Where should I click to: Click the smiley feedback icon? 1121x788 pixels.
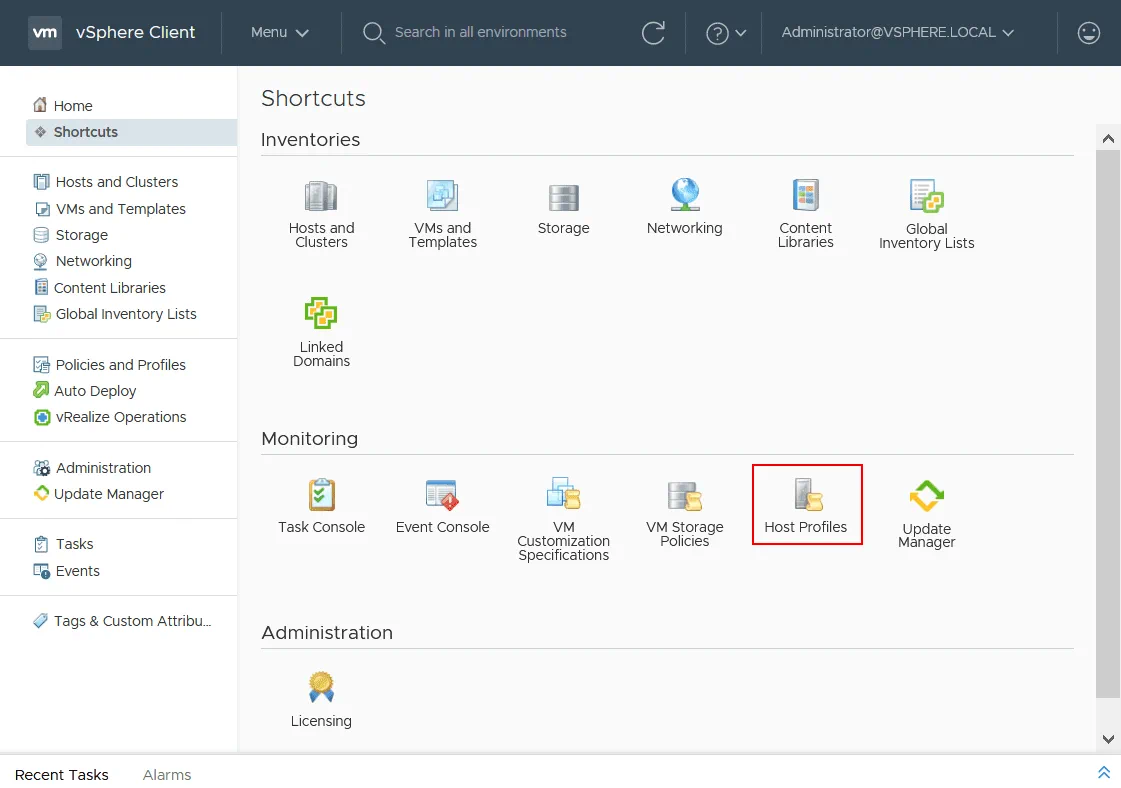click(1088, 33)
